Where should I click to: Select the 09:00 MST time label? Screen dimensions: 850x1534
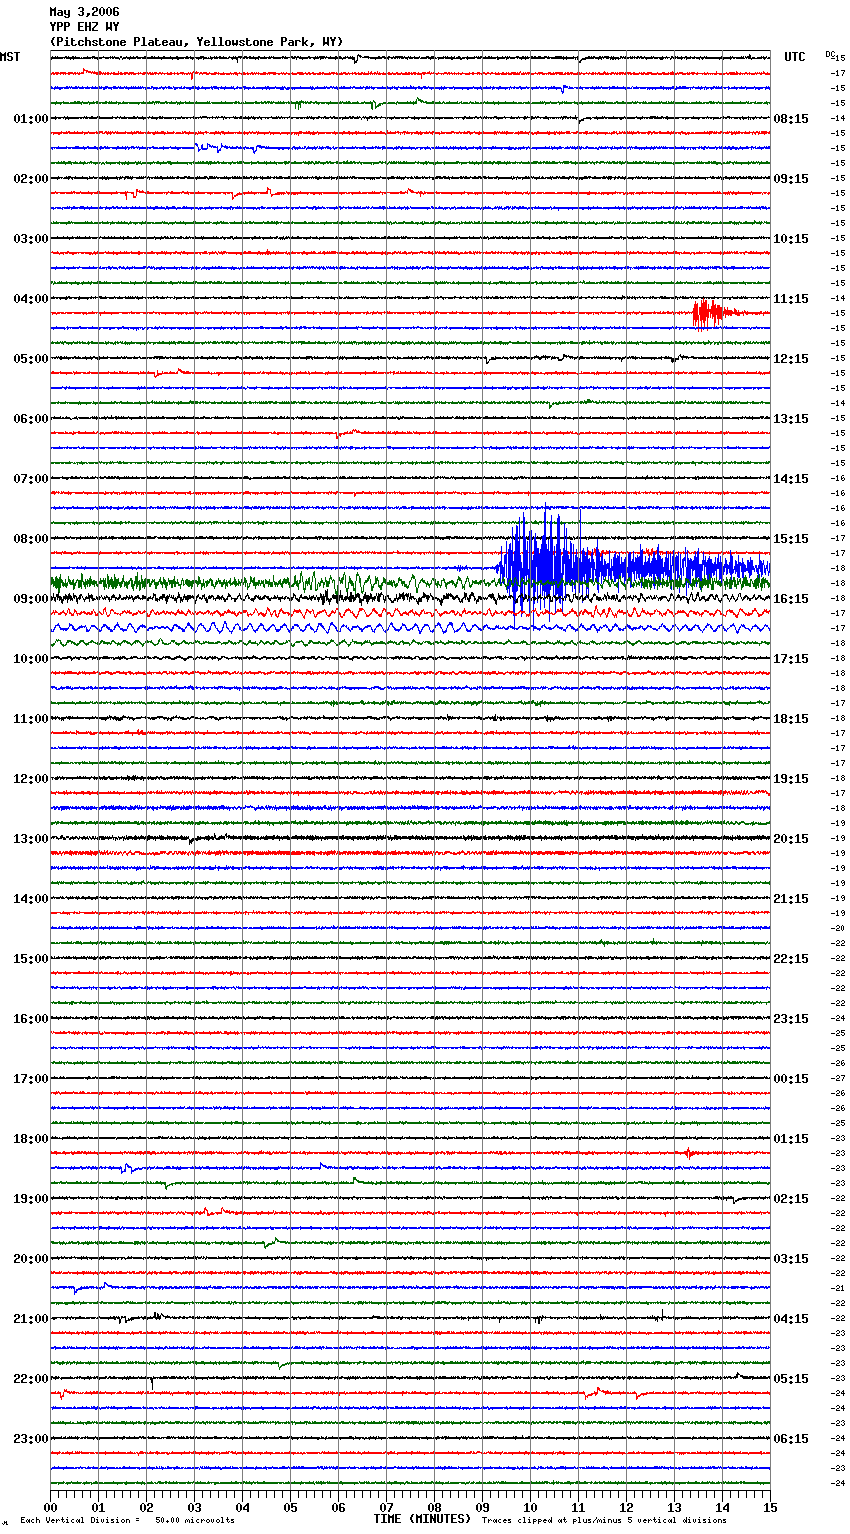(x=31, y=599)
